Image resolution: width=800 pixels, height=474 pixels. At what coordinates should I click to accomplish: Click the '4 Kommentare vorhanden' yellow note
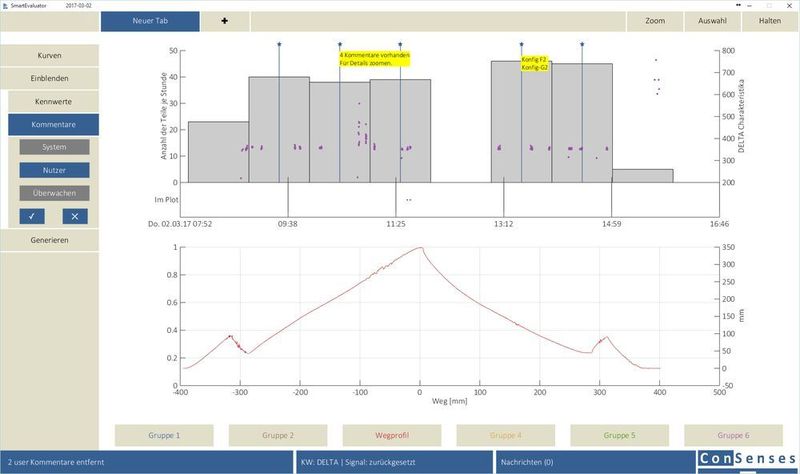[x=374, y=59]
